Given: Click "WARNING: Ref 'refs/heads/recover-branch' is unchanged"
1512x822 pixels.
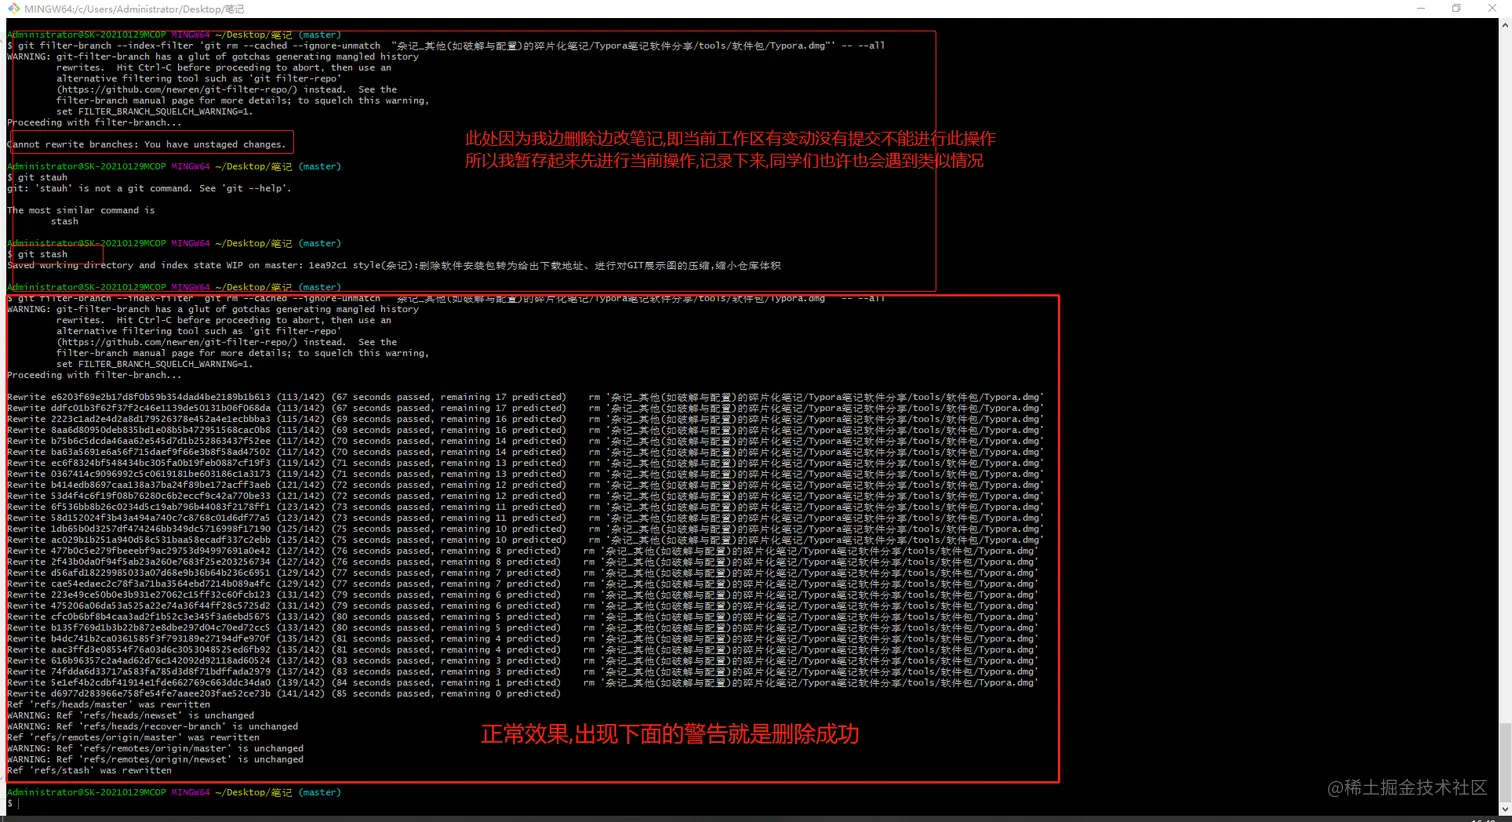Looking at the screenshot, I should [153, 727].
